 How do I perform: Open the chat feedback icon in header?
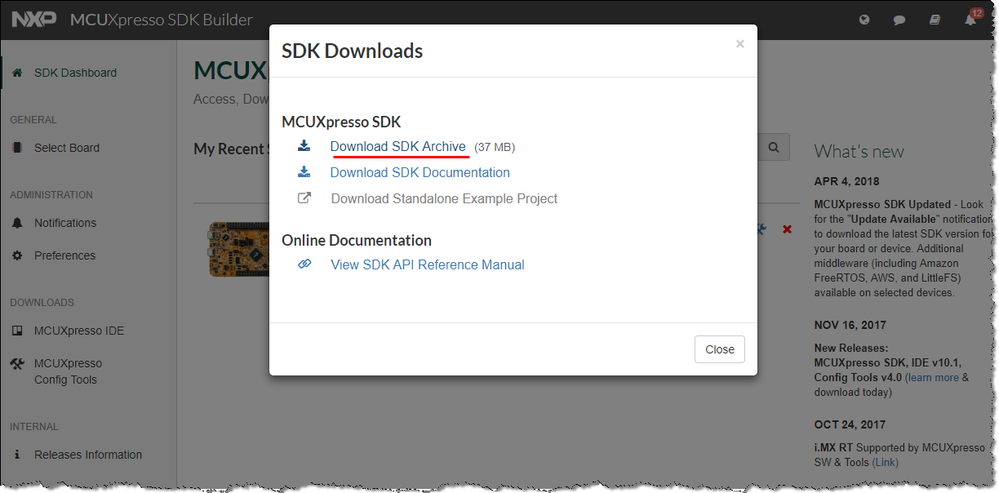(899, 20)
